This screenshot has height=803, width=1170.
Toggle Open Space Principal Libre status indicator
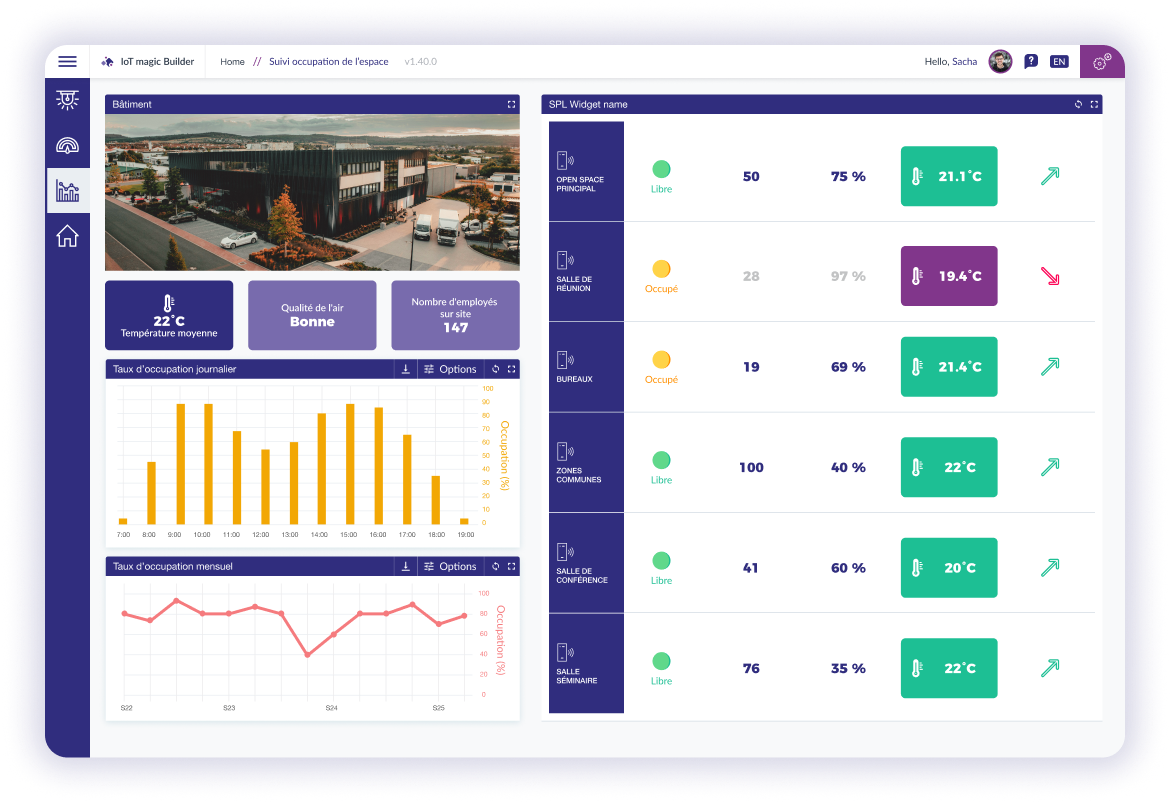pyautogui.click(x=661, y=169)
